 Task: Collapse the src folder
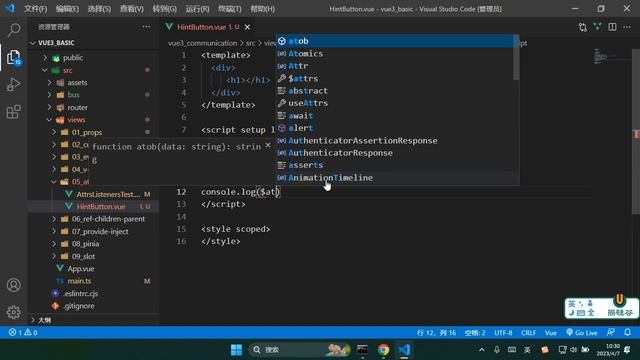coord(93,70)
